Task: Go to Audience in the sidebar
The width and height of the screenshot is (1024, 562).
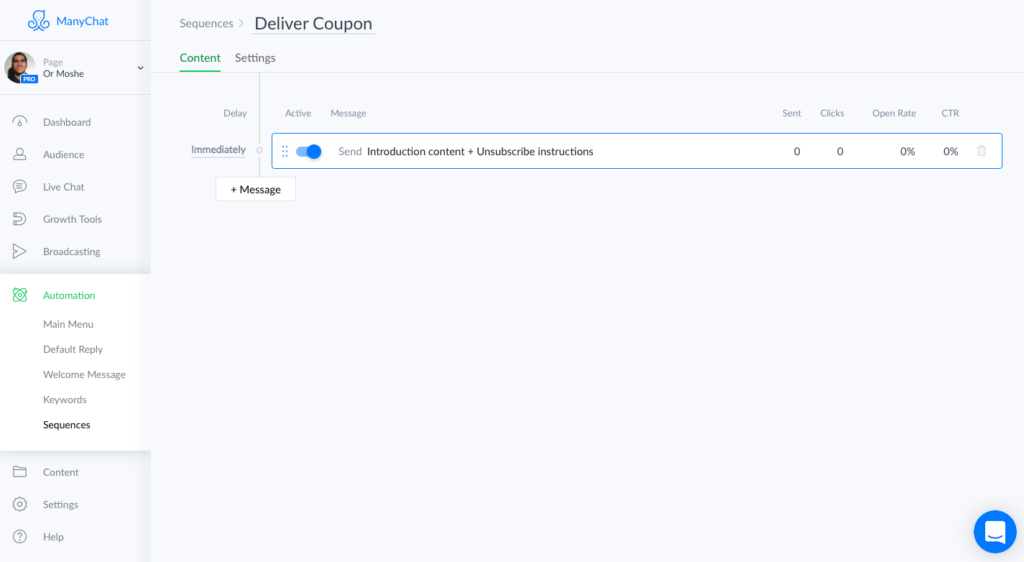Action: tap(63, 154)
